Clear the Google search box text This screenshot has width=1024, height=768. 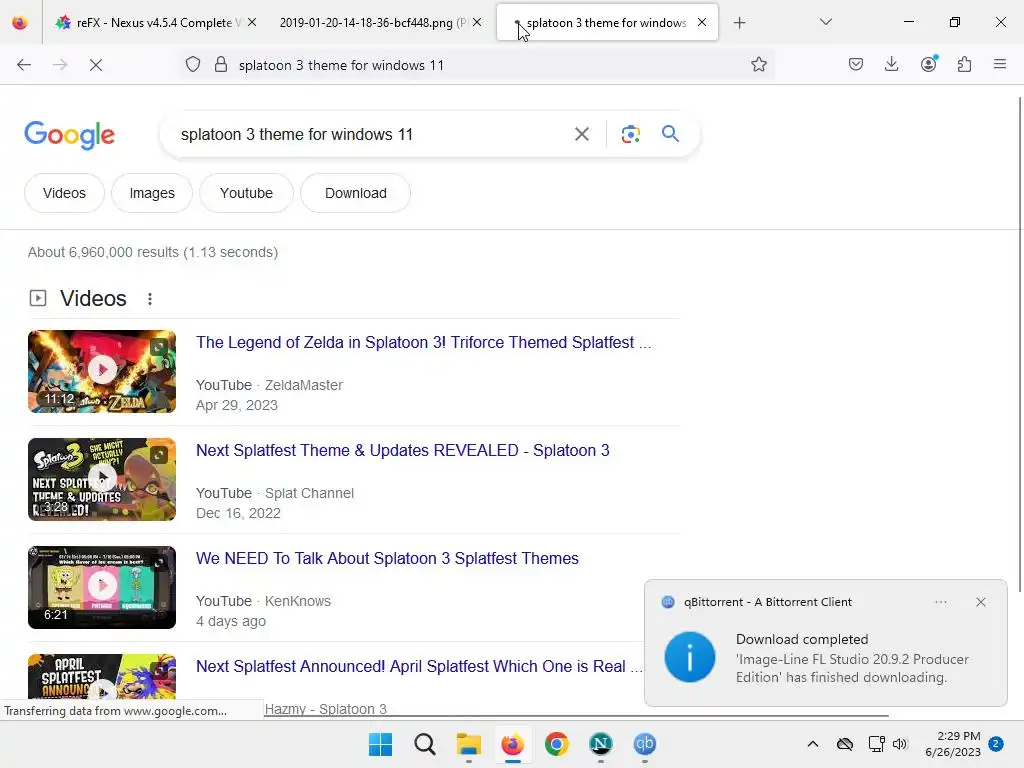581,134
